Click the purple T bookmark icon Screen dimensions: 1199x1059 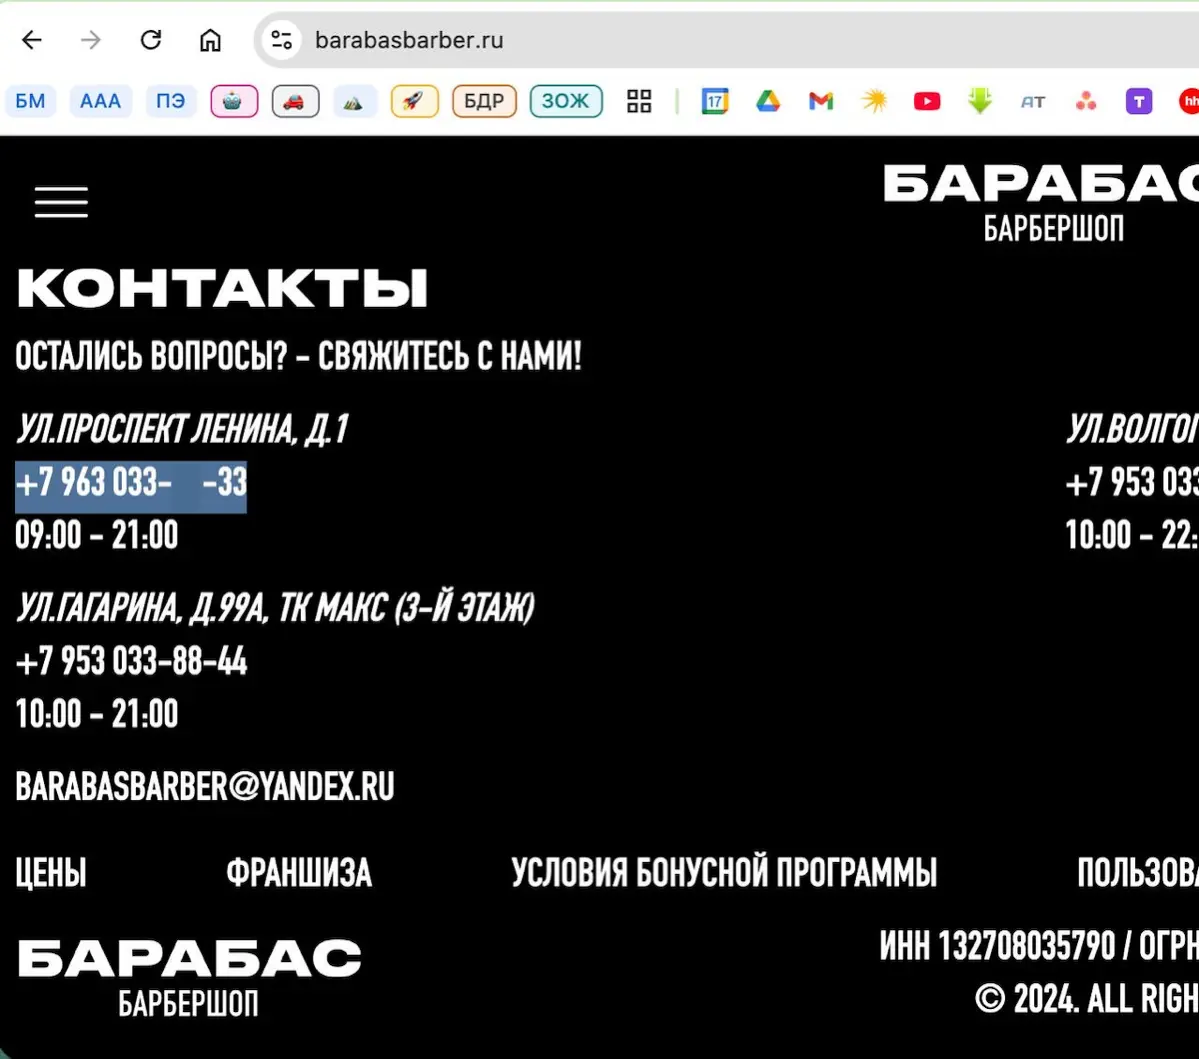[1138, 101]
